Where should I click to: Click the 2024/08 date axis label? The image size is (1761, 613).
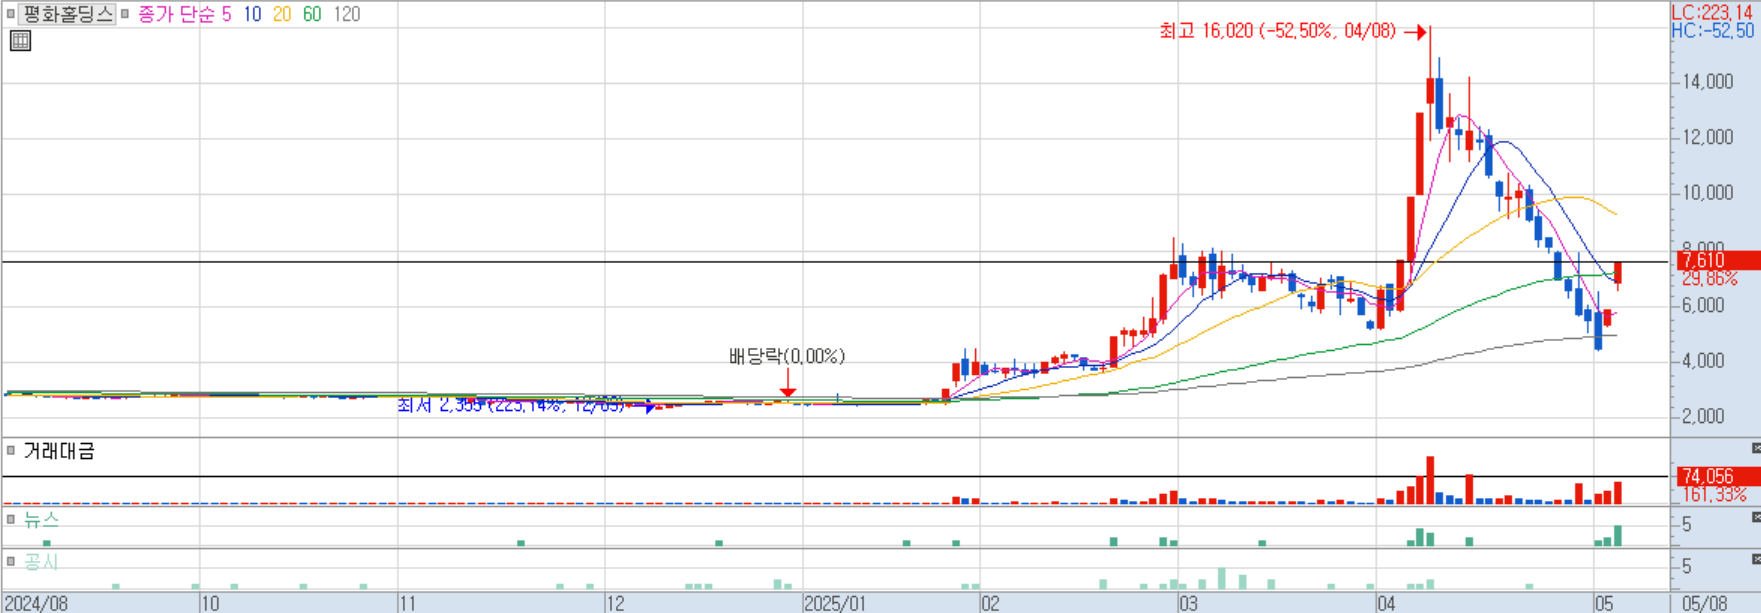tap(36, 603)
